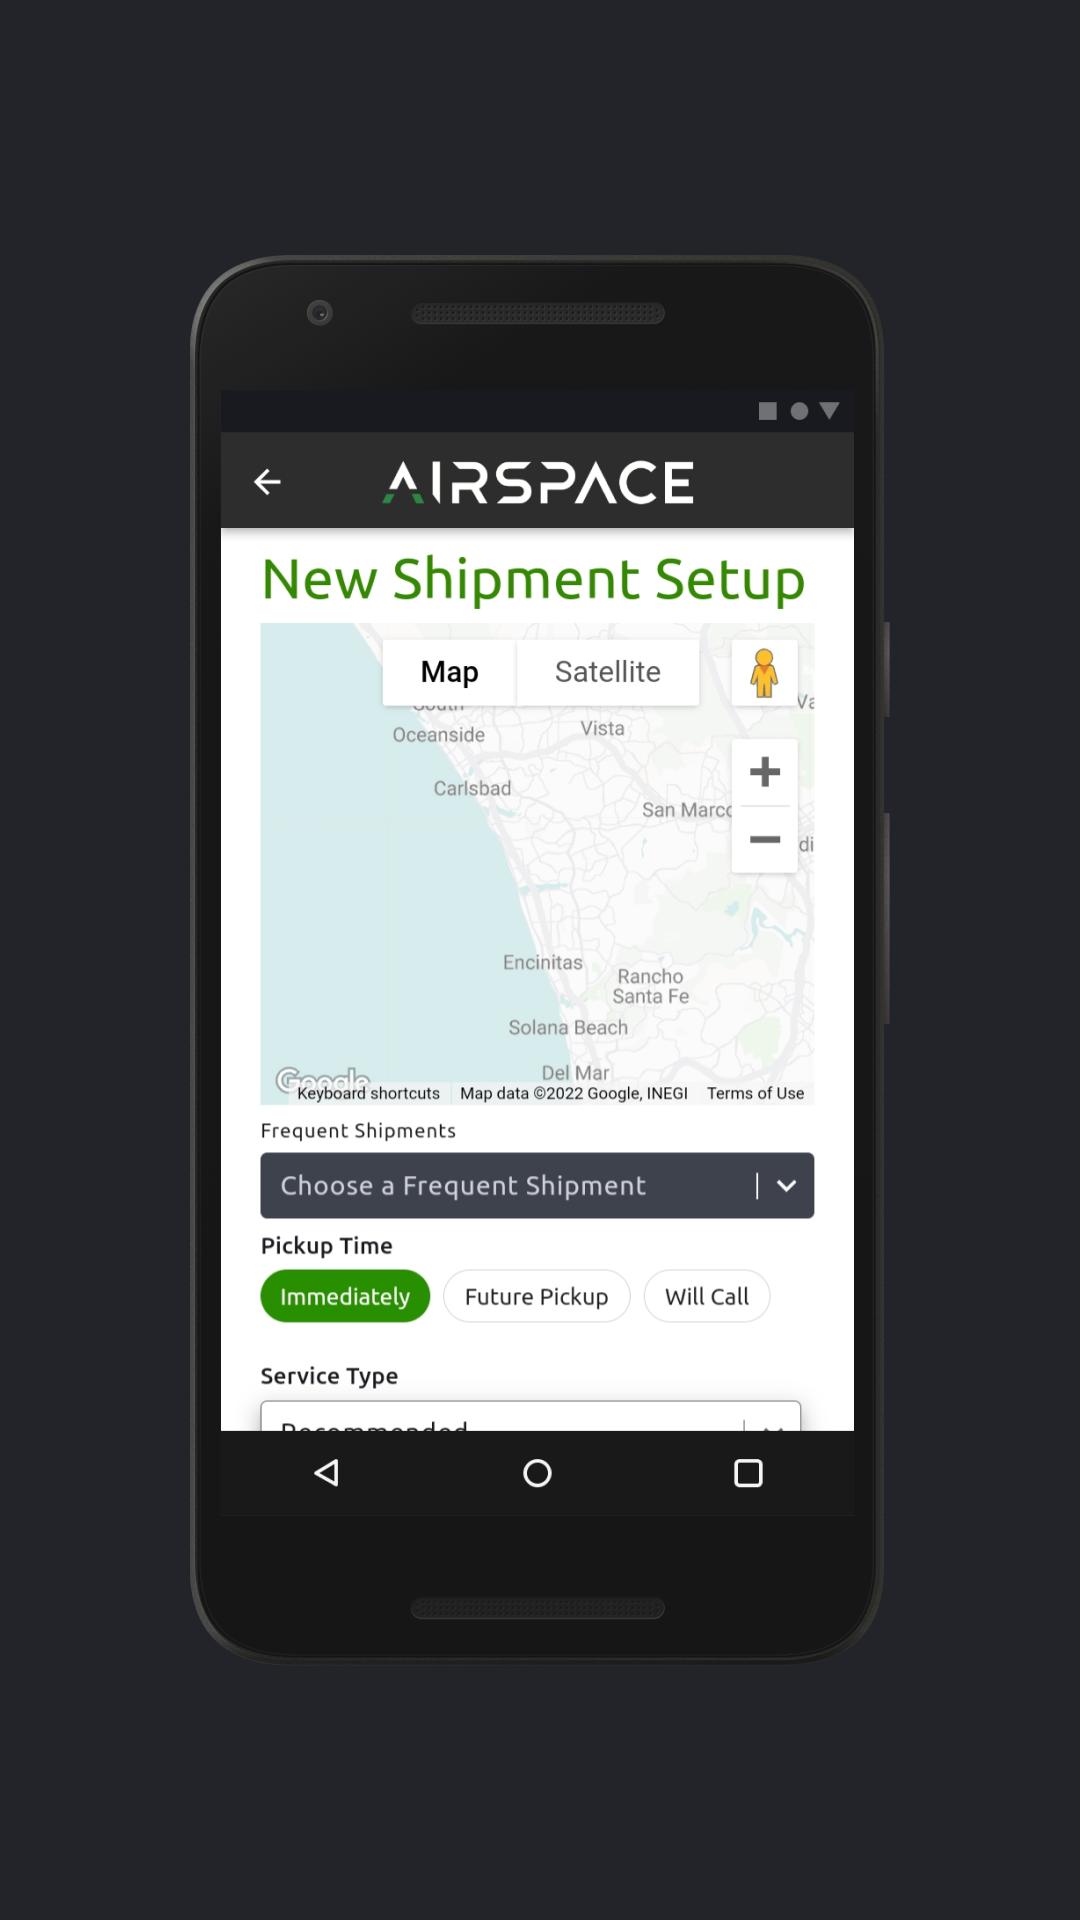Tap the Android home circle button
1080x1920 pixels.
[537, 1473]
